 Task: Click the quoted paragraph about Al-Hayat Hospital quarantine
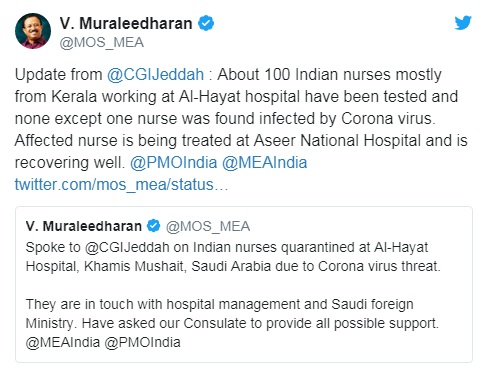click(233, 257)
